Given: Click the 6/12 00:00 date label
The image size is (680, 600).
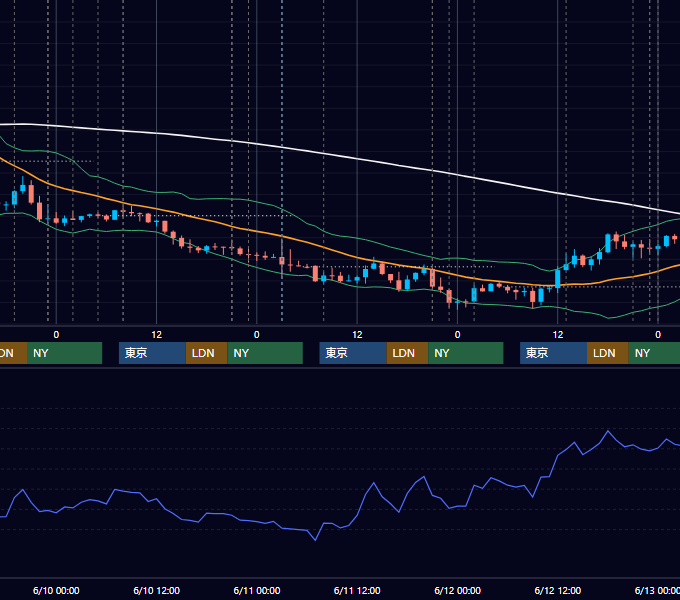Looking at the screenshot, I should pyautogui.click(x=458, y=590).
